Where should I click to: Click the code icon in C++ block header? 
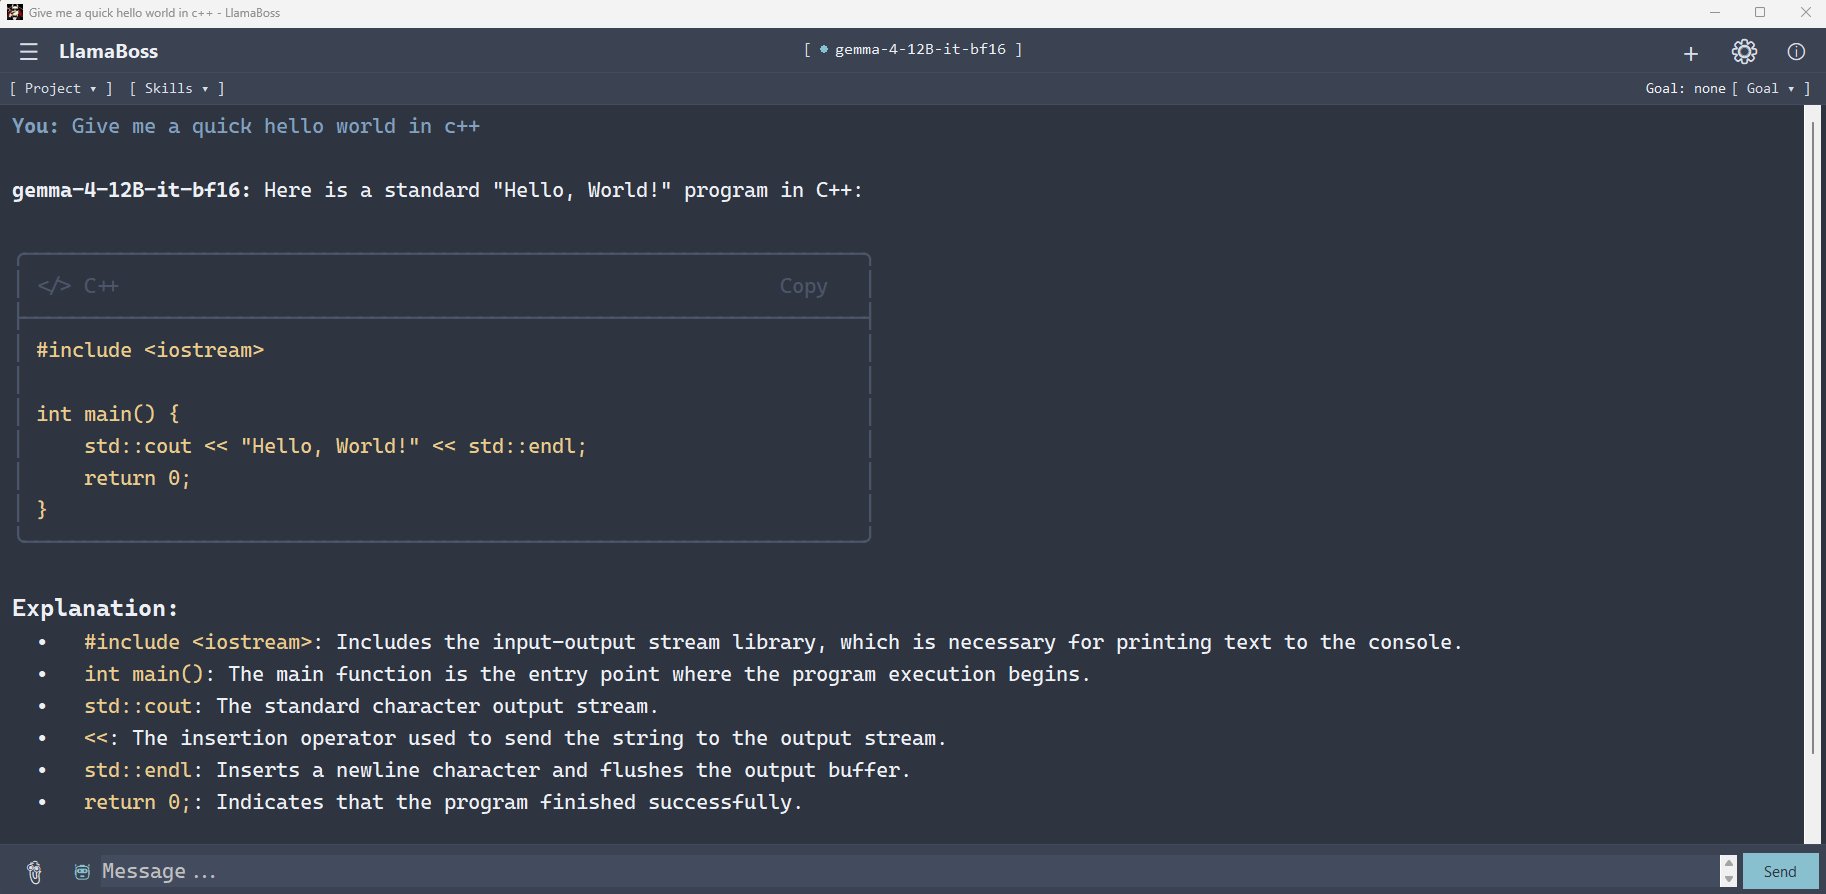pyautogui.click(x=54, y=286)
